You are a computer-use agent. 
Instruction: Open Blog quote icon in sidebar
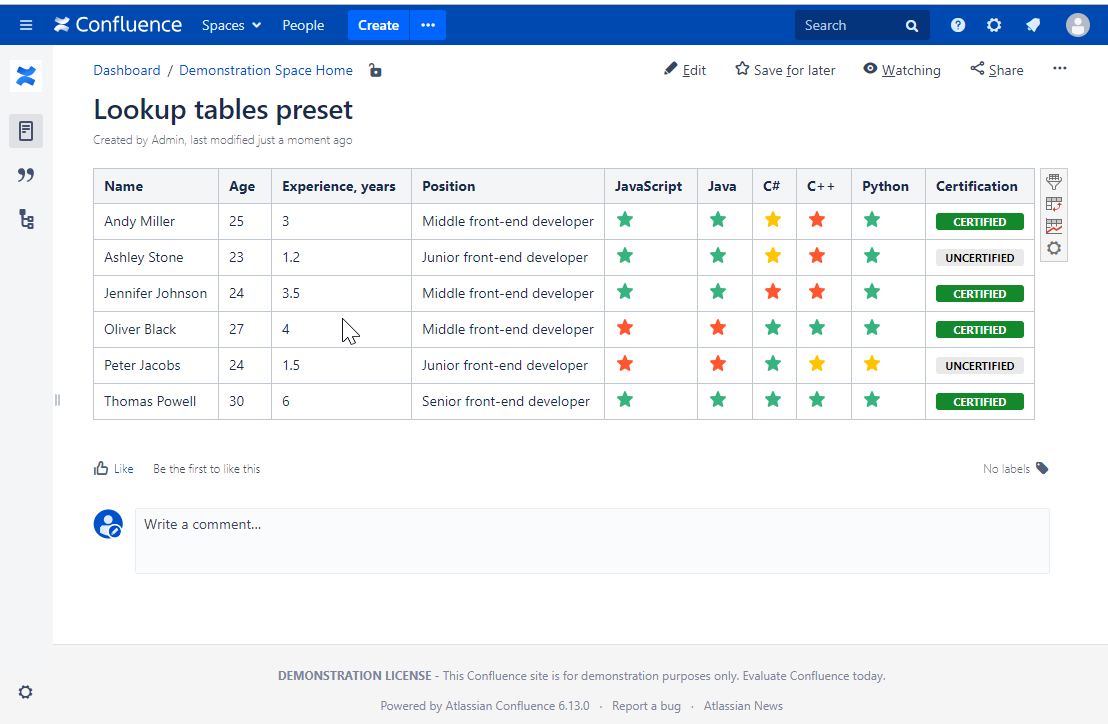point(26,175)
